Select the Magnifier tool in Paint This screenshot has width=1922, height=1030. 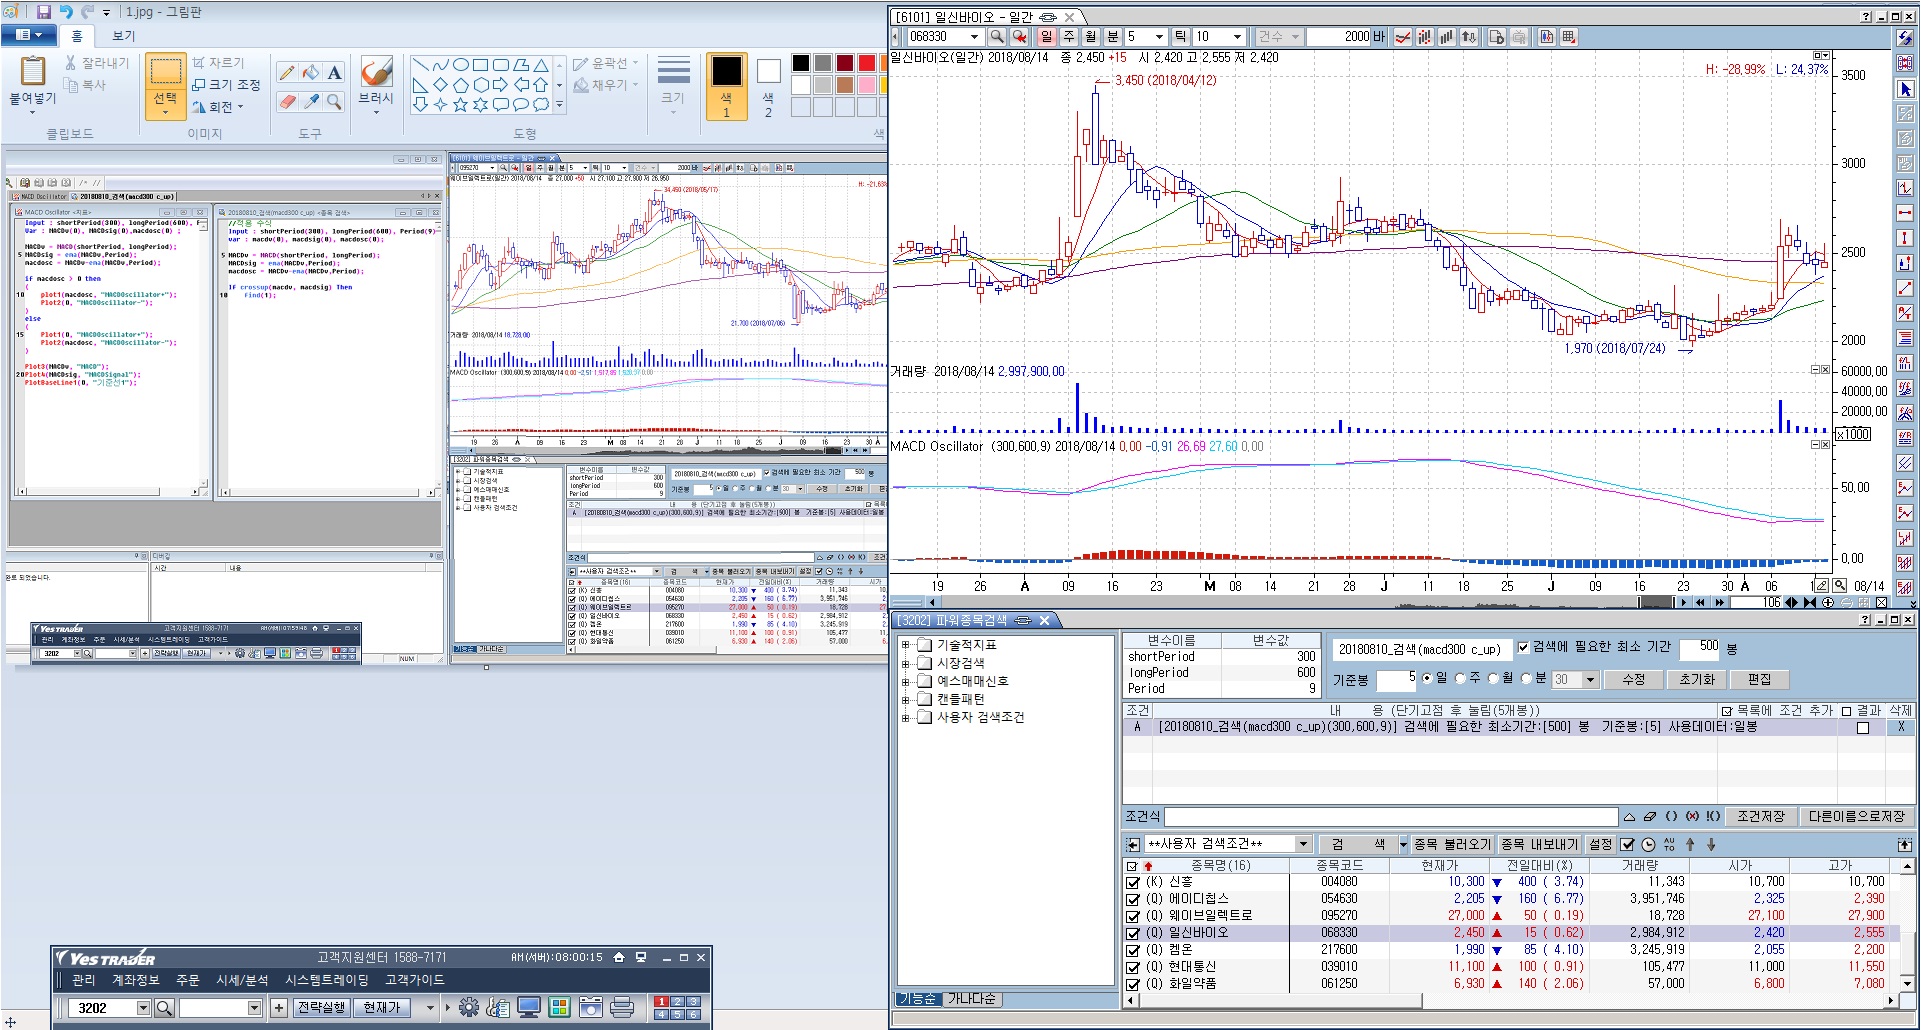pos(335,102)
